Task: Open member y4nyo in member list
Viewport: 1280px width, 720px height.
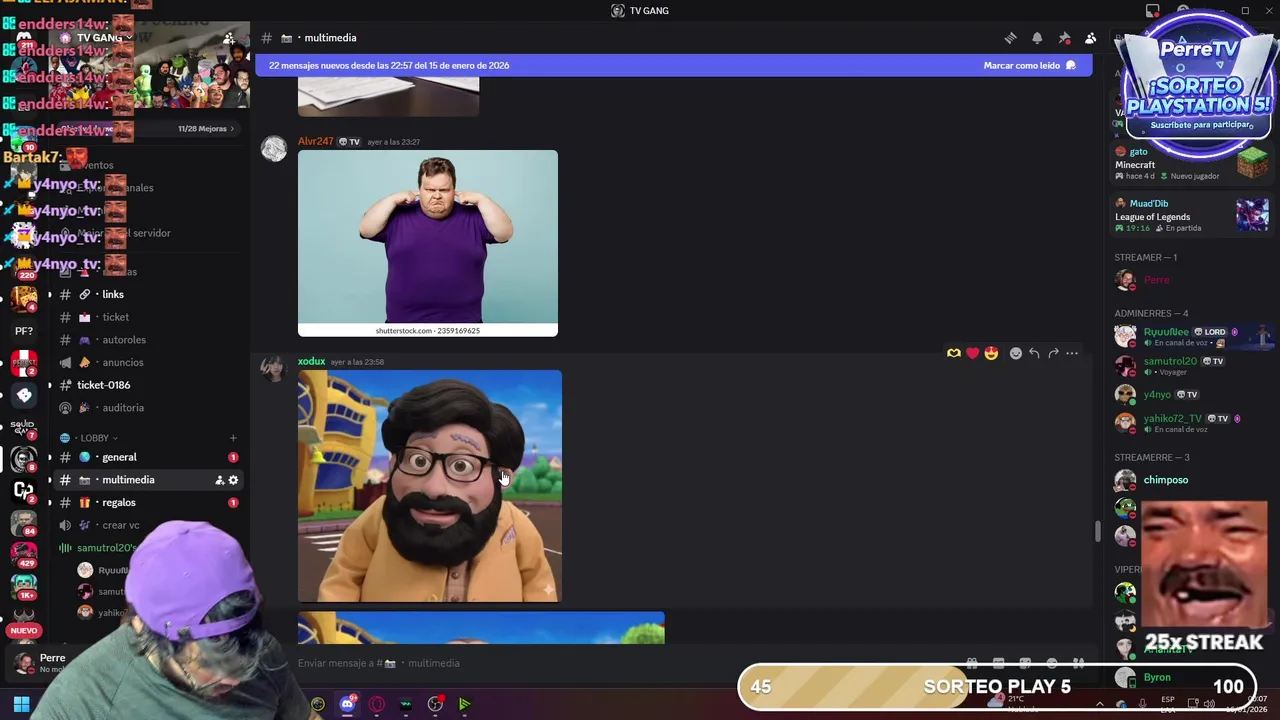Action: 1192,394
